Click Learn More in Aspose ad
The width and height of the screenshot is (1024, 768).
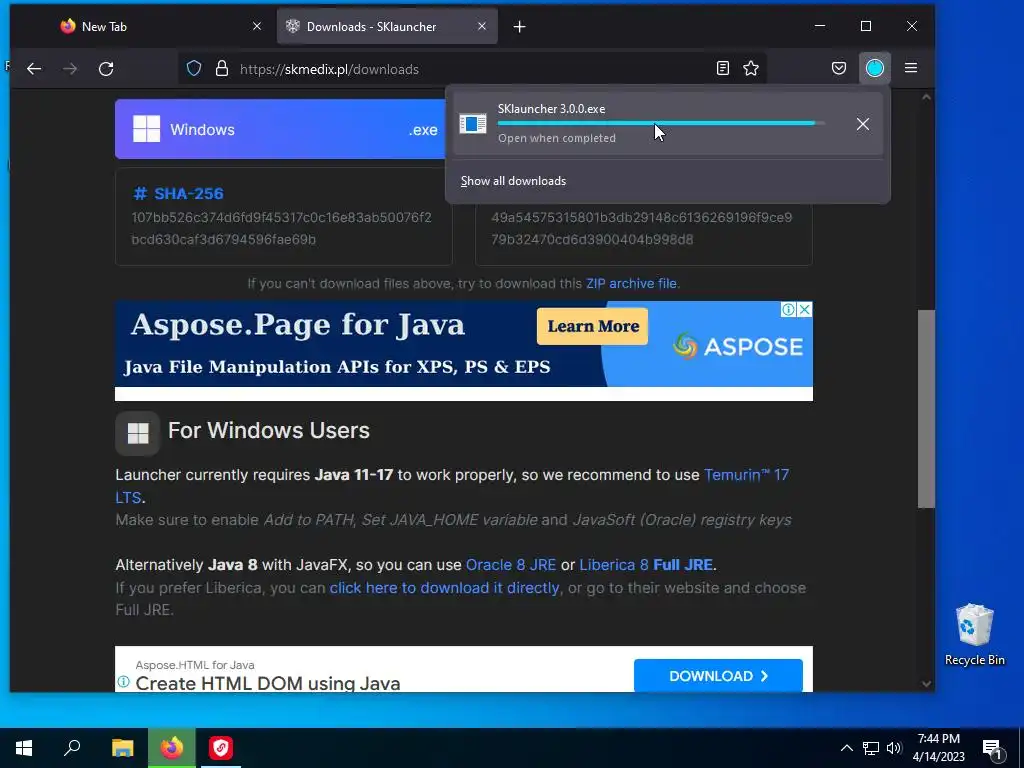click(593, 326)
